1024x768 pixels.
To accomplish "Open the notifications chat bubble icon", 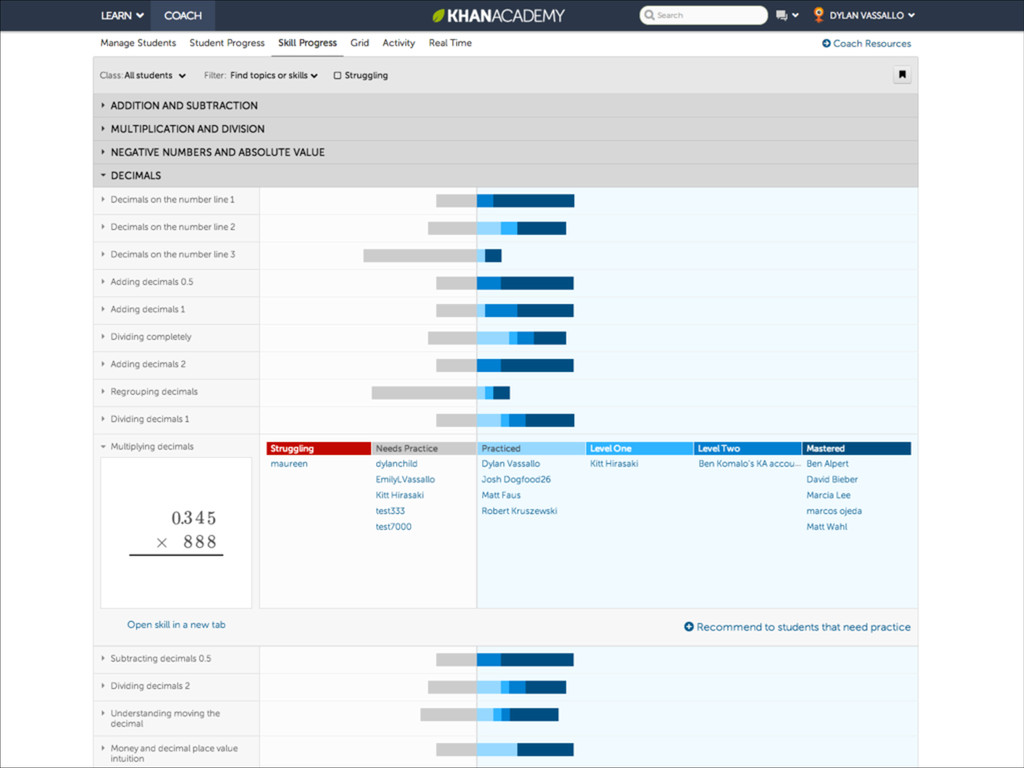I will (782, 16).
